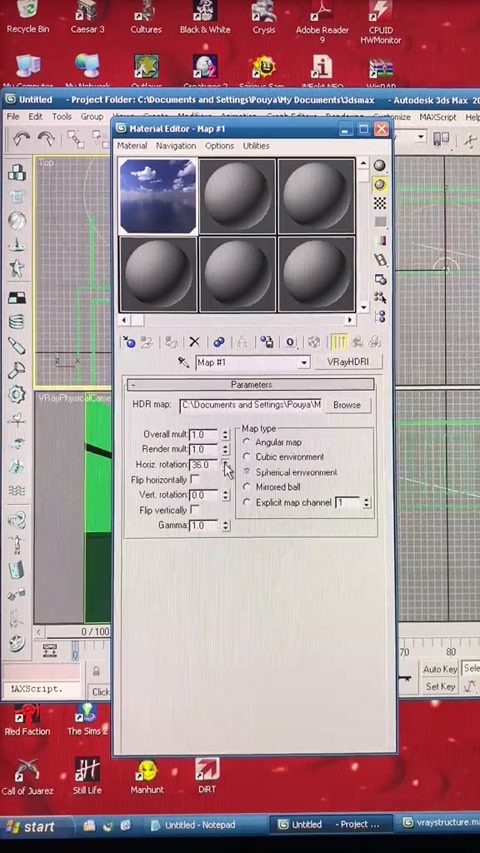Click key mode toggle icon below time slider

(50, 650)
